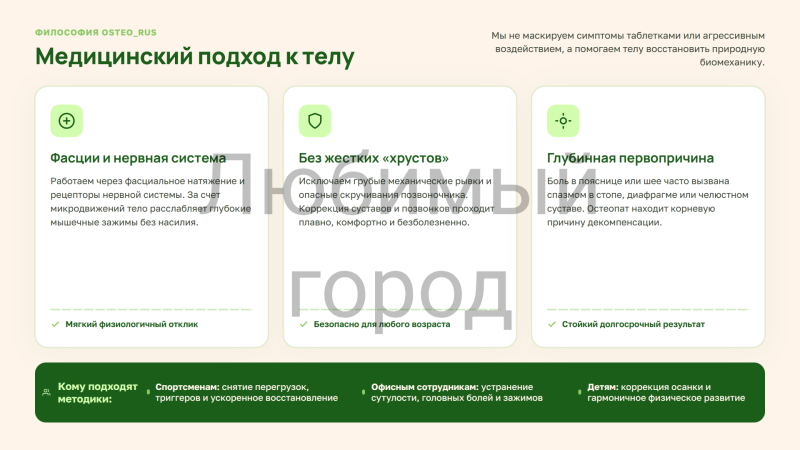This screenshot has width=800, height=450.
Task: Click checkmark beside Мягкий физиологичный отклик
Action: pyautogui.click(x=55, y=324)
